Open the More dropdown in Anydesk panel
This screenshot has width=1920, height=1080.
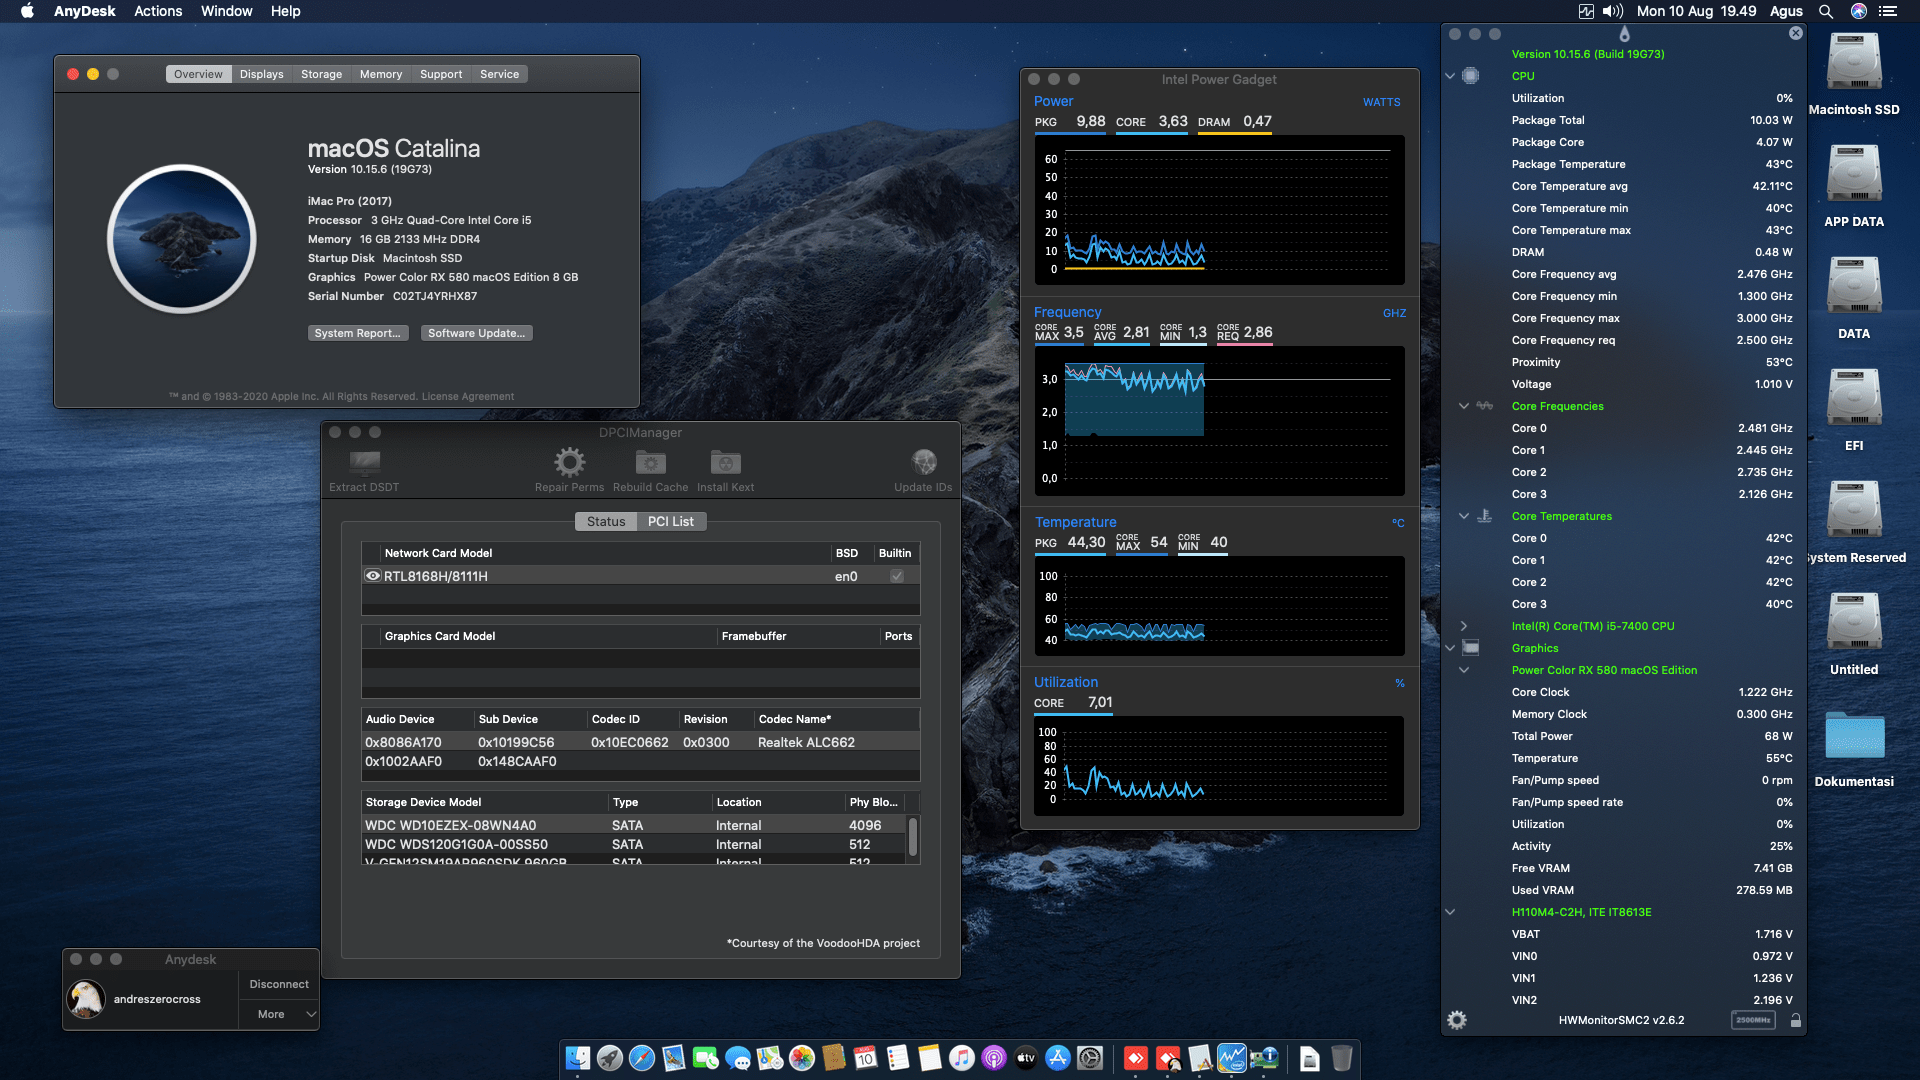click(278, 1013)
